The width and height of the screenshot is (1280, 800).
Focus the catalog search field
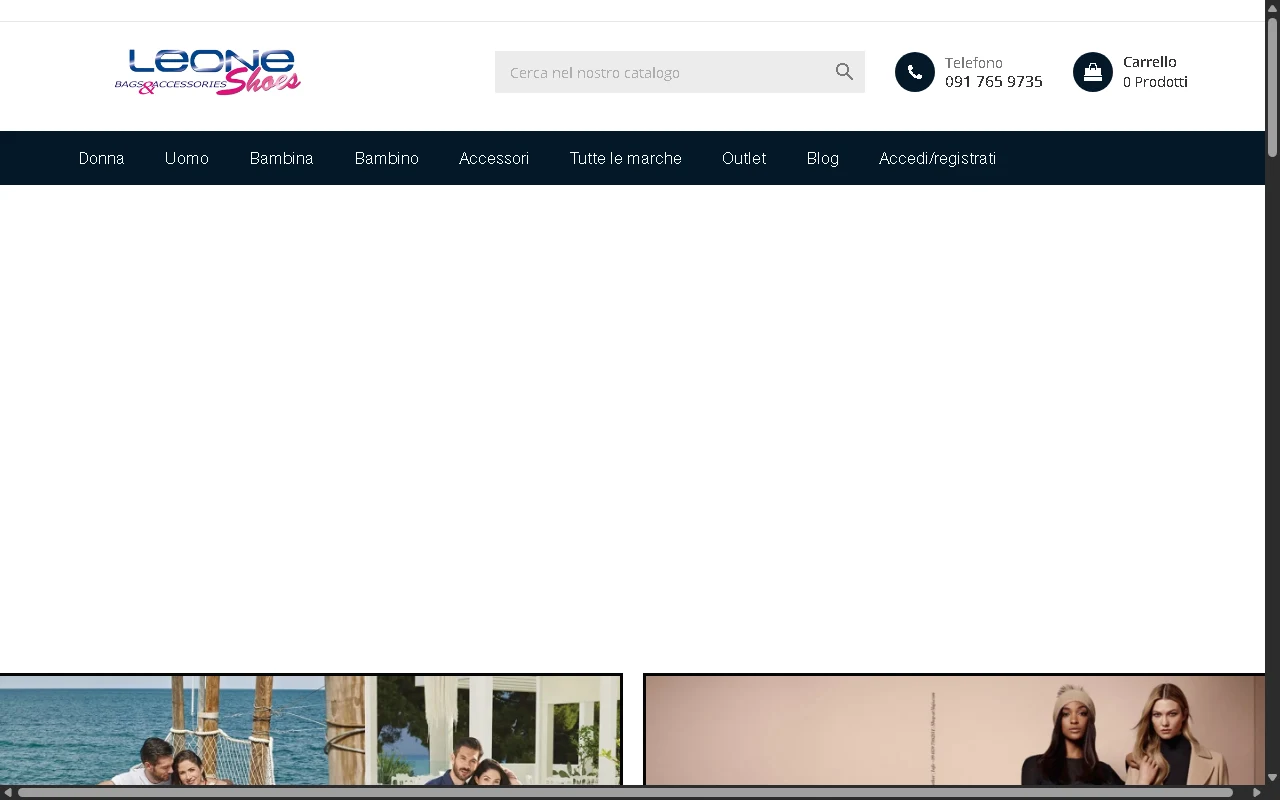(680, 72)
